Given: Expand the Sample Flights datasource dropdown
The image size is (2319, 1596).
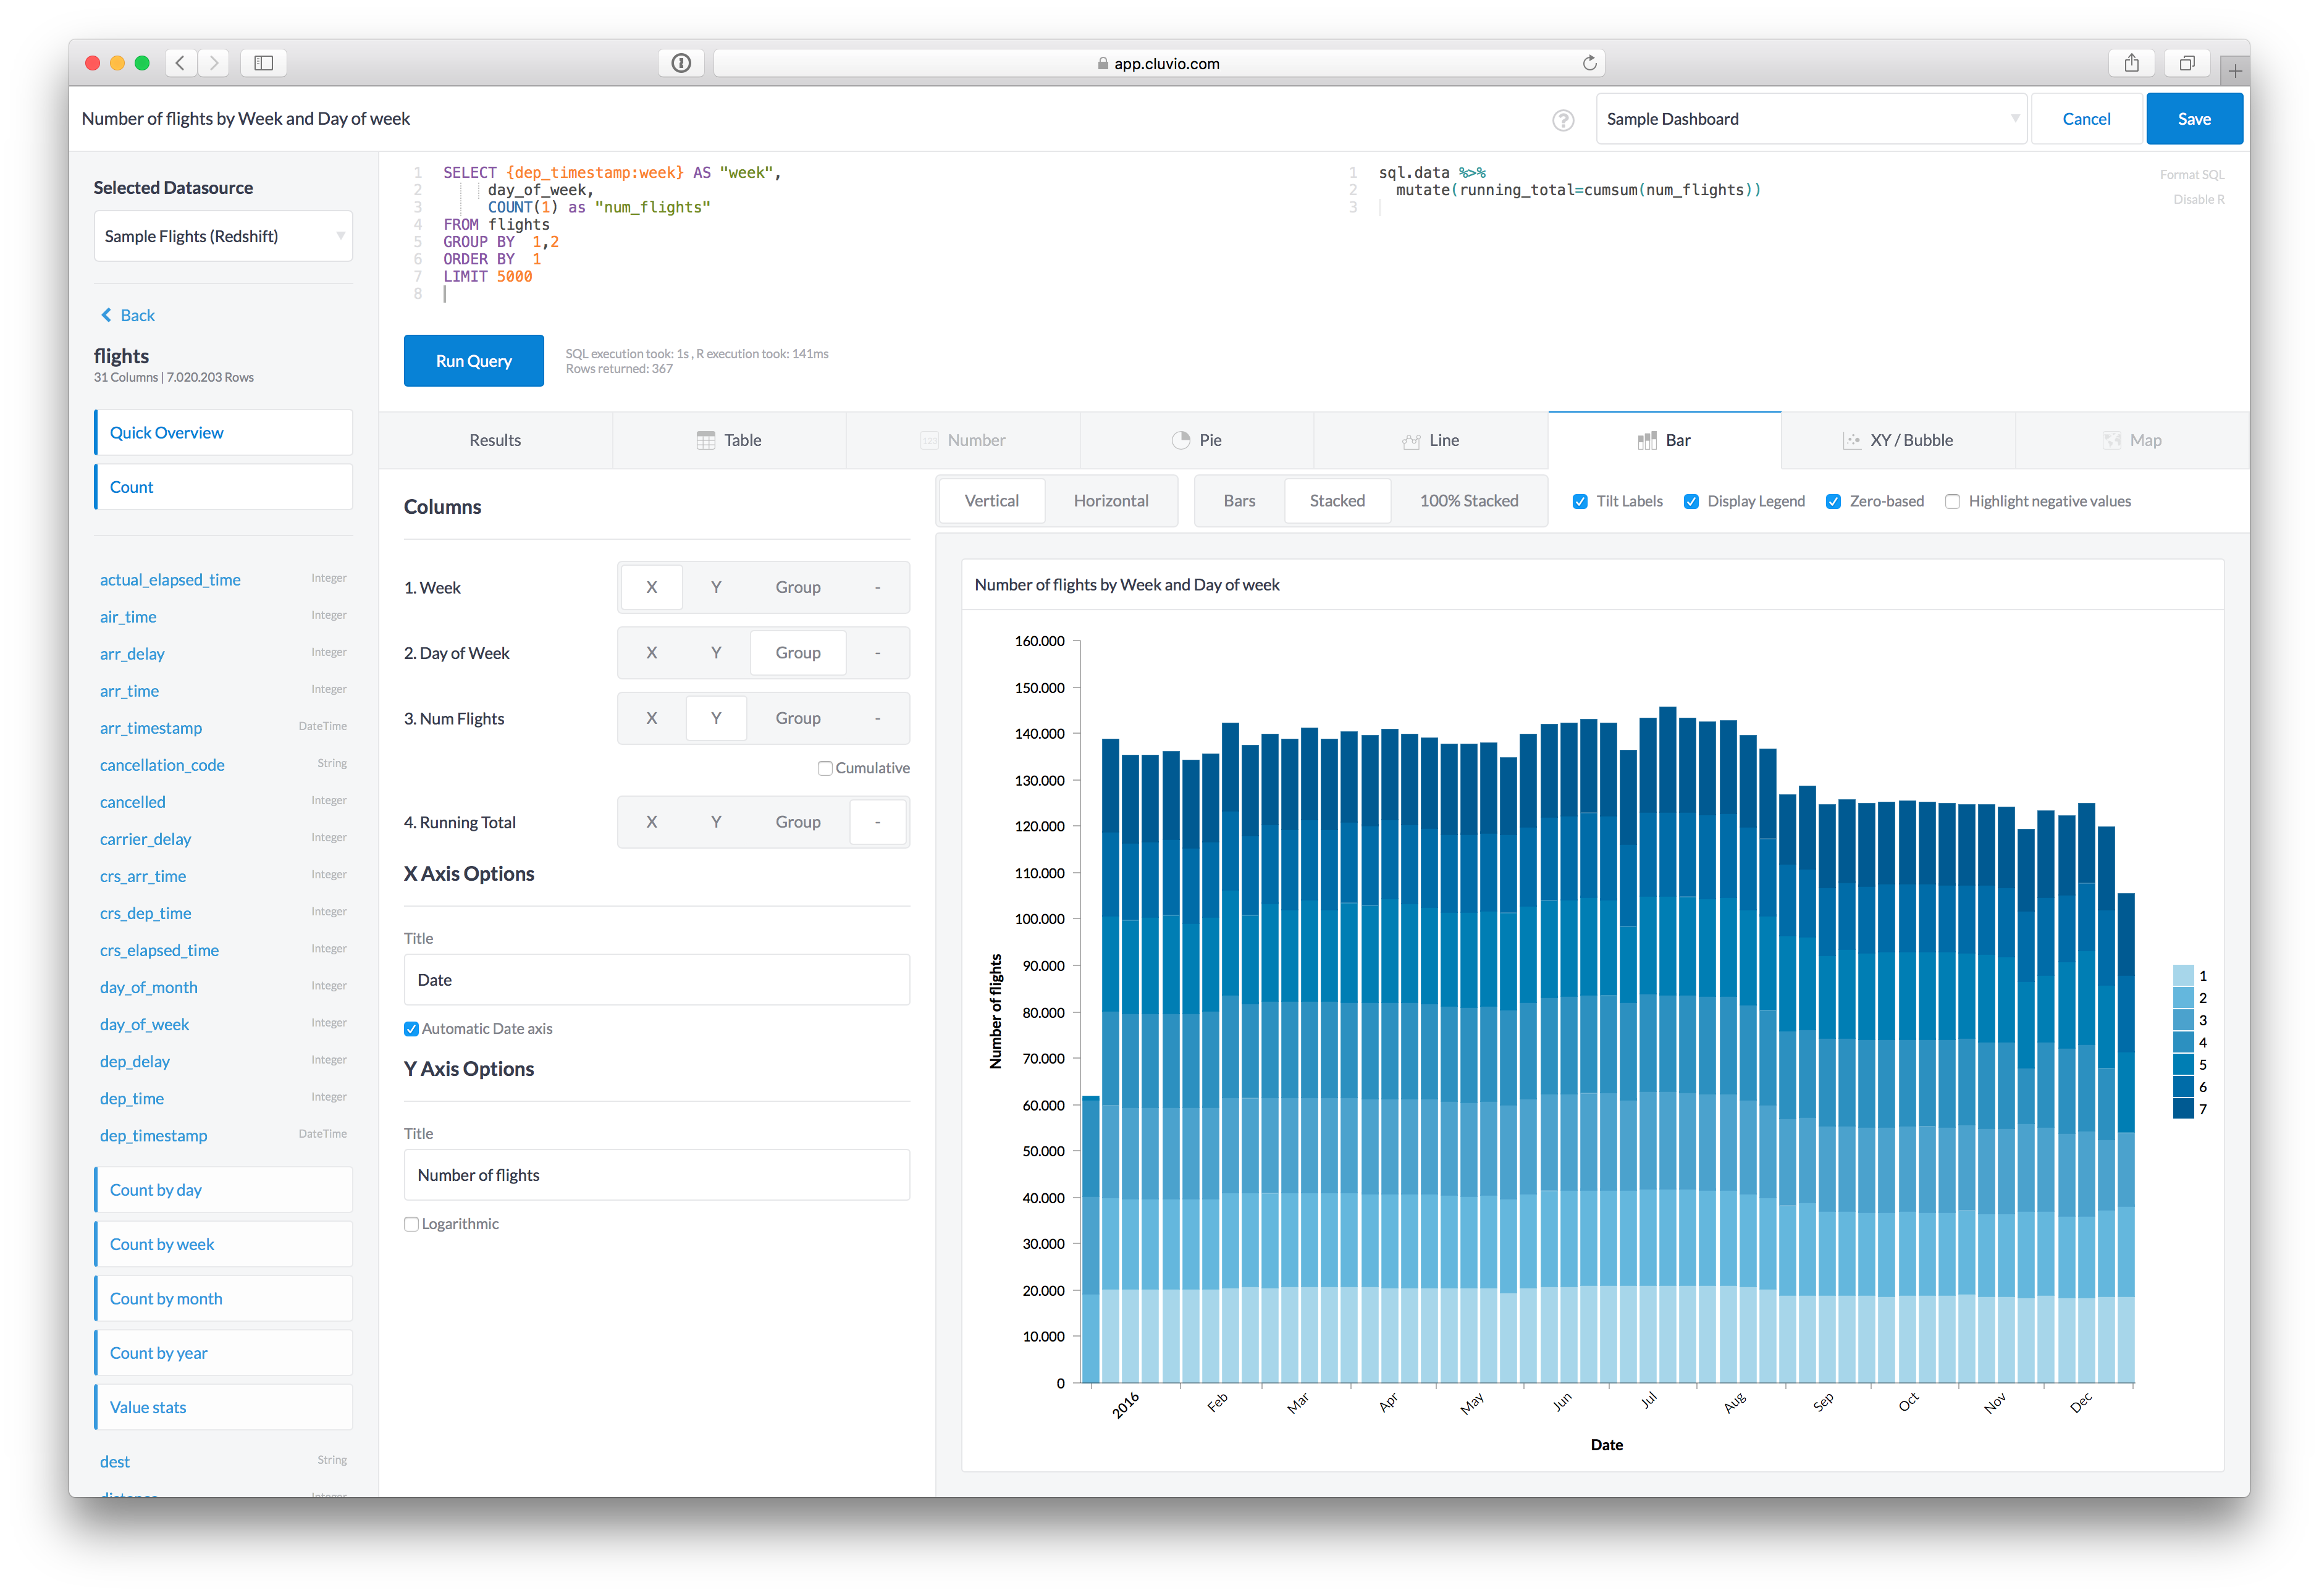Looking at the screenshot, I should coord(223,236).
